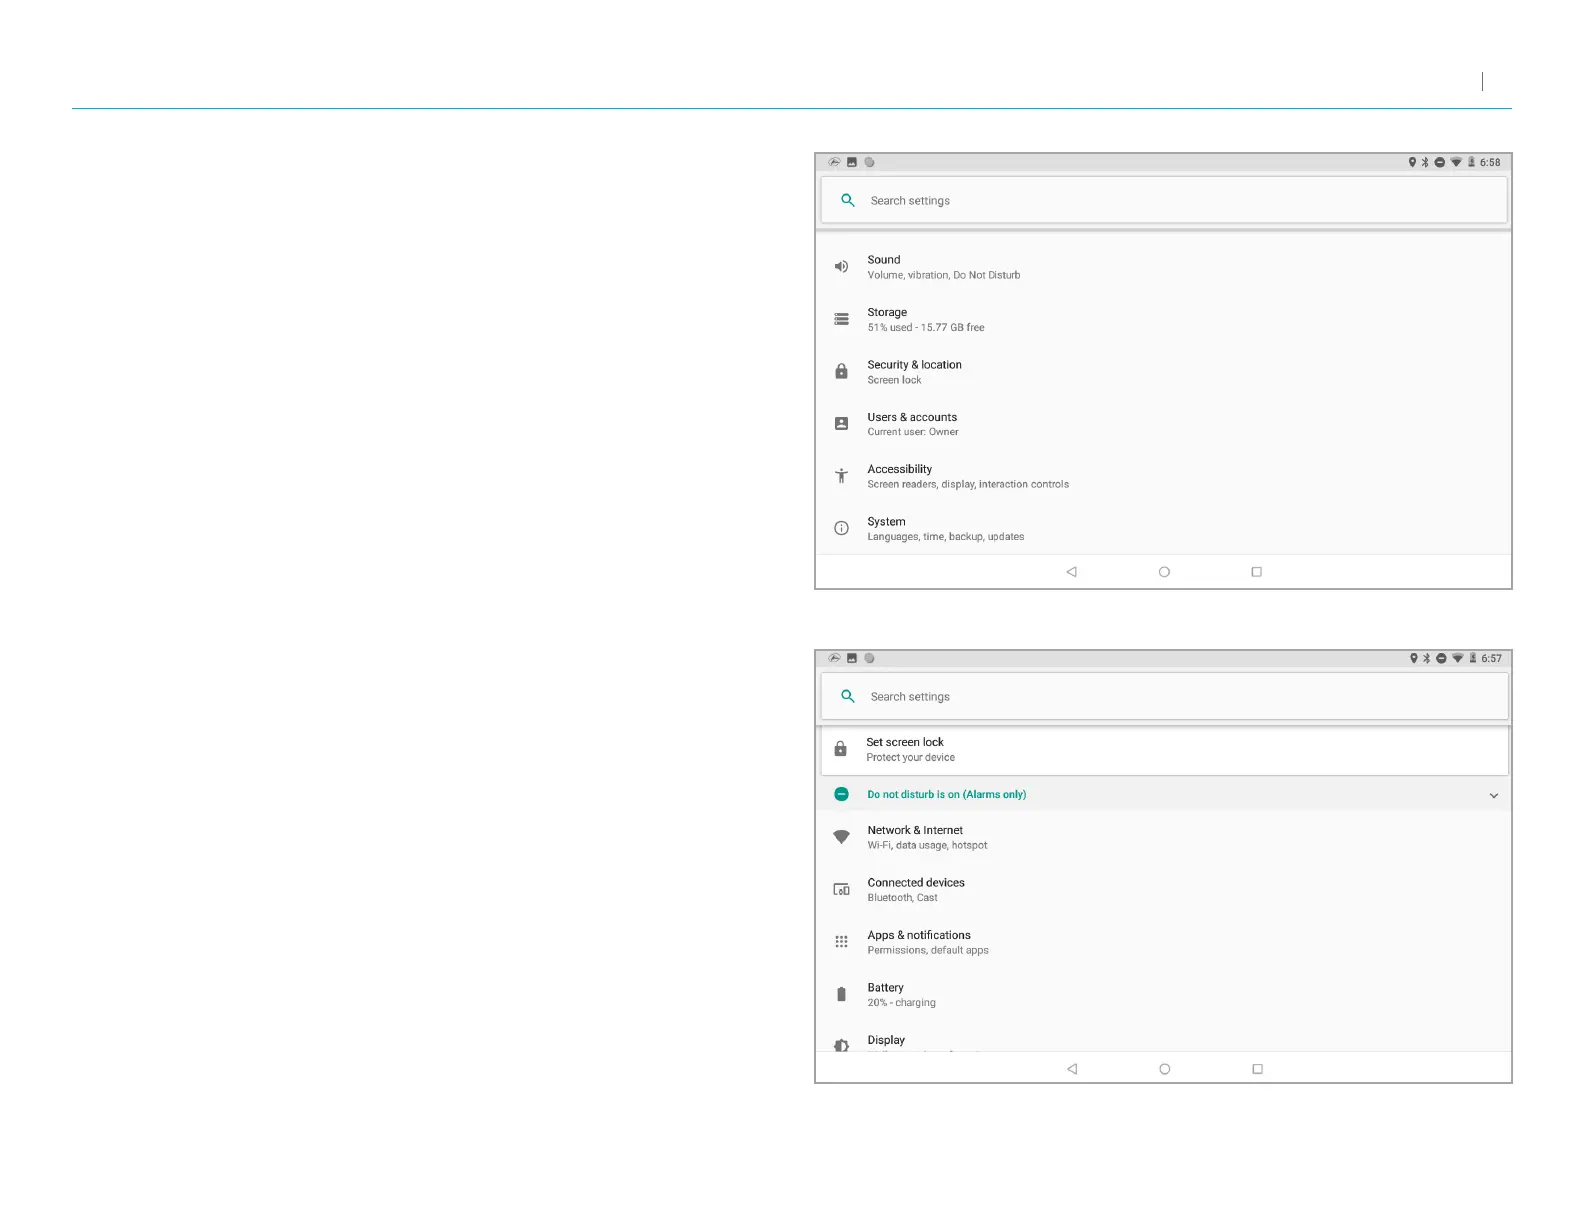Tap the green Do not disturb icon
Viewport: 1584px width, 1224px height.
coord(841,794)
